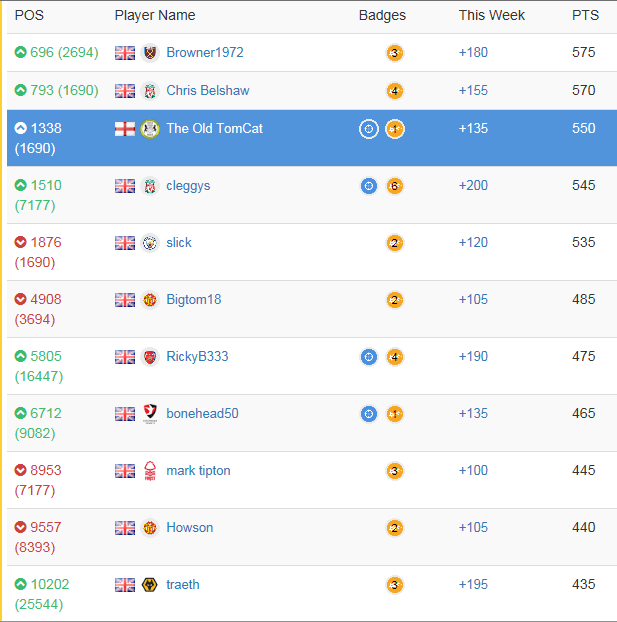Click the blue badge in bonehead50's row
This screenshot has width=617, height=622.
click(369, 414)
